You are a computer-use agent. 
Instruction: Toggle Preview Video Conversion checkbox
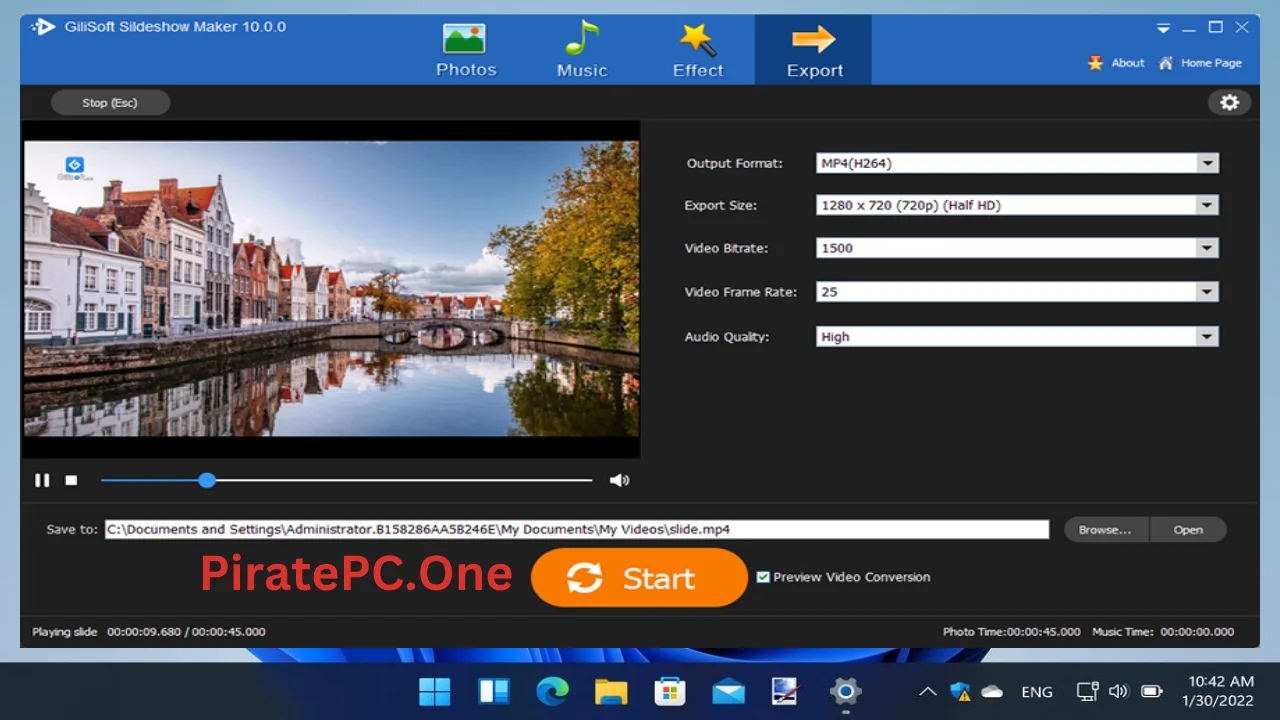763,577
